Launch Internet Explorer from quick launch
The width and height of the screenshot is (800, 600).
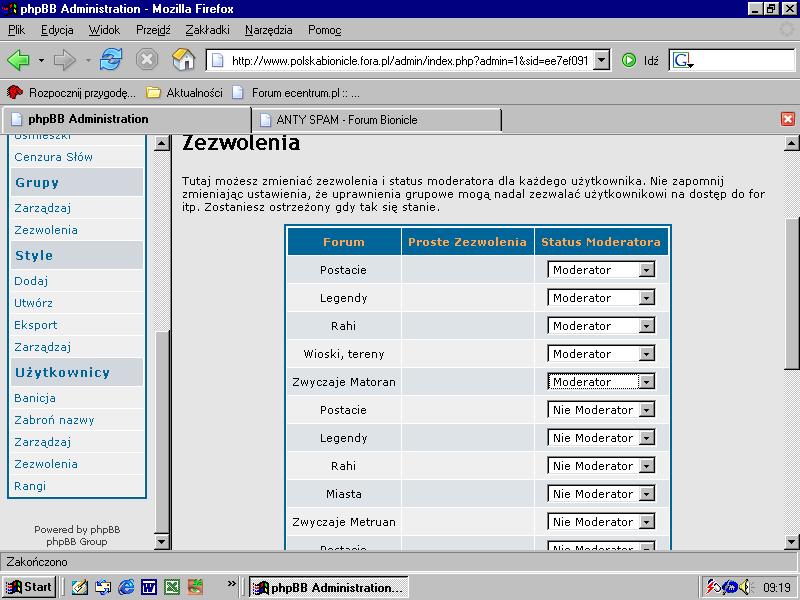pyautogui.click(x=126, y=587)
